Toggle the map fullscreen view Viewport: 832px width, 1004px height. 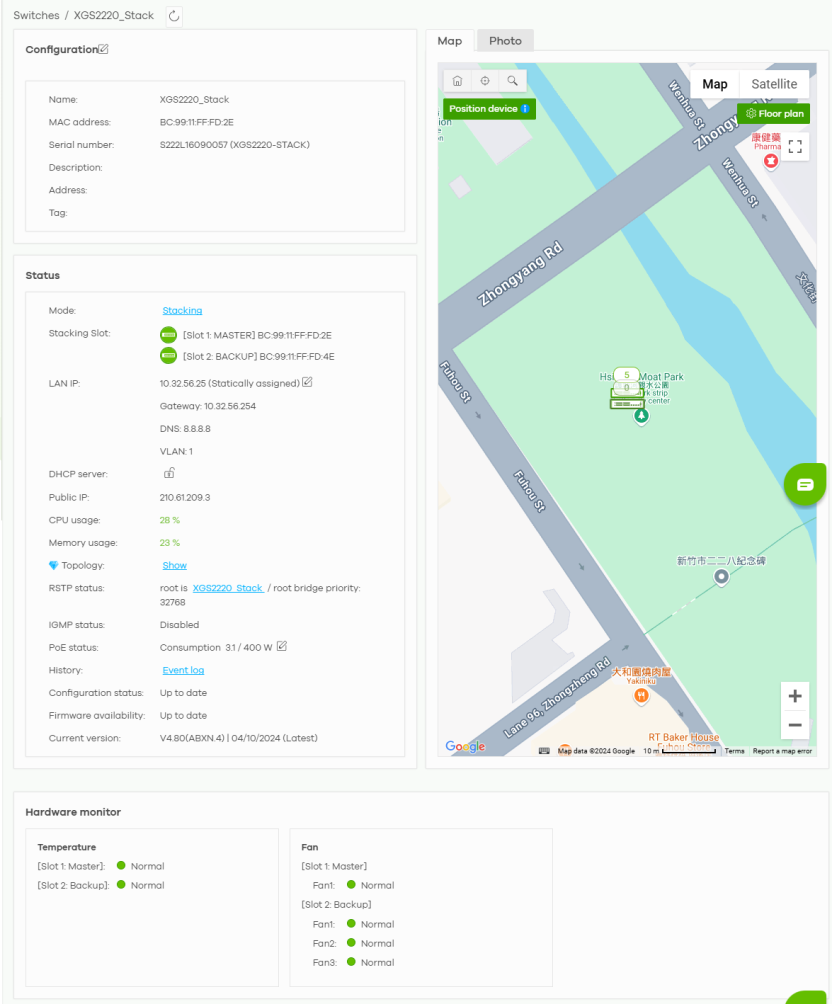tap(795, 147)
